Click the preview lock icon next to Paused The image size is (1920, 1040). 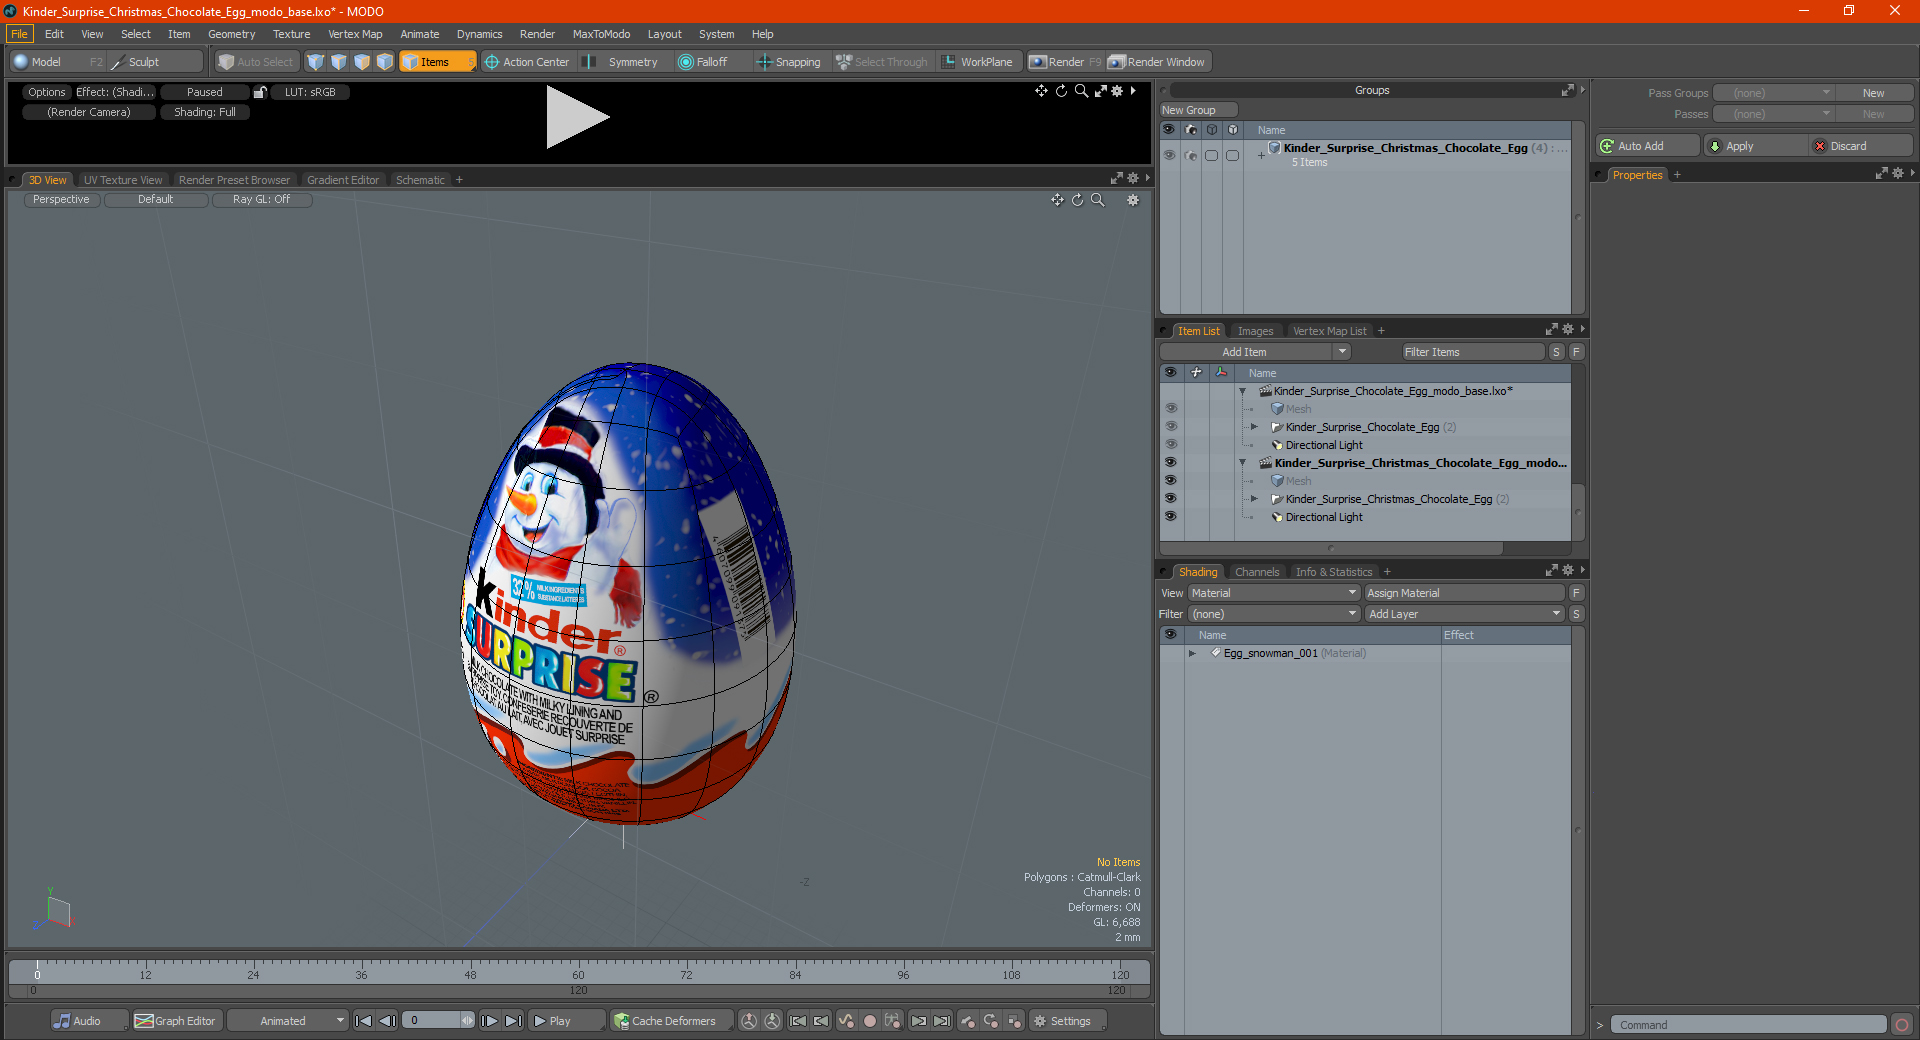click(x=260, y=92)
